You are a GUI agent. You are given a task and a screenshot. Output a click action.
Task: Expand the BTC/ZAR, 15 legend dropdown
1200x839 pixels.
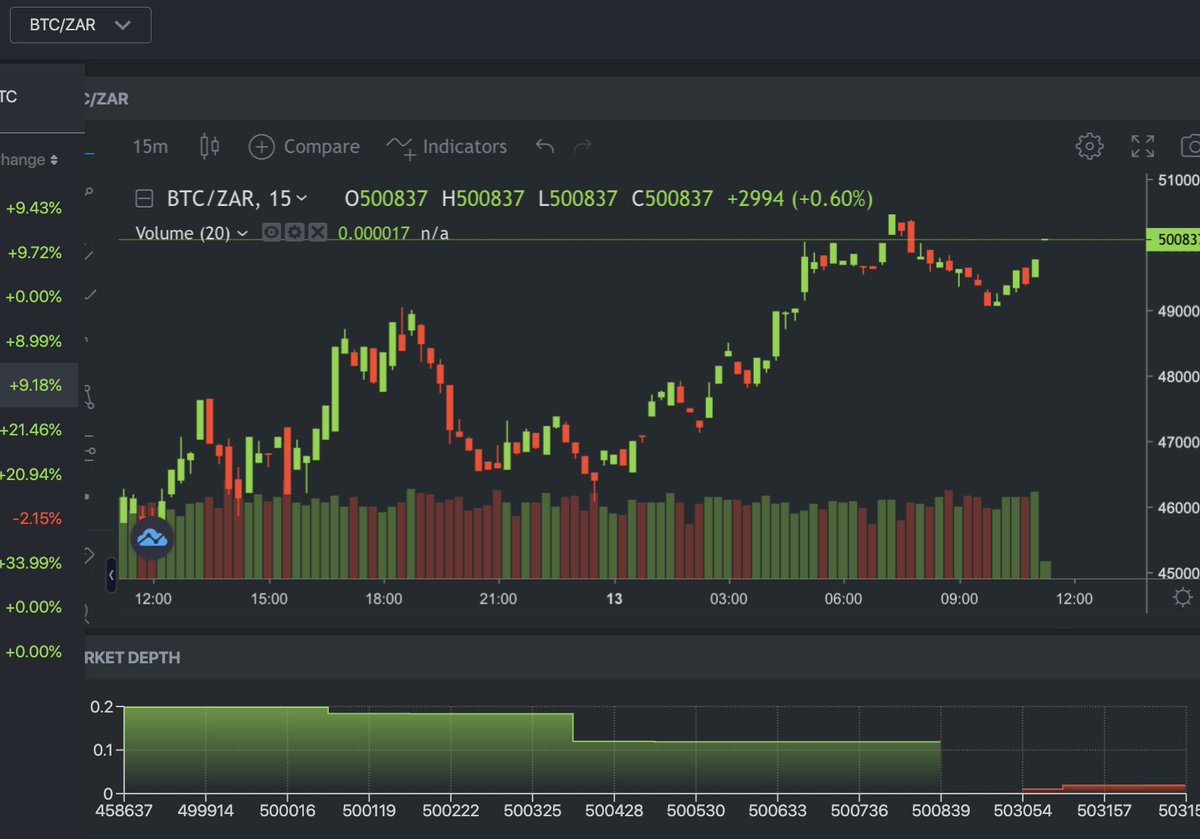pos(301,199)
